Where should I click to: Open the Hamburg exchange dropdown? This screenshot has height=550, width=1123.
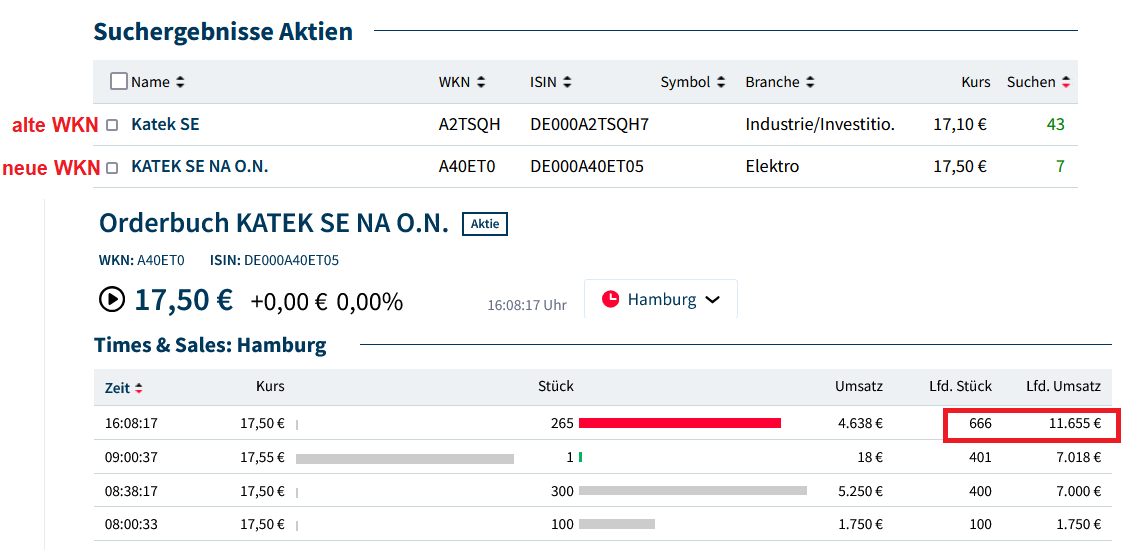pos(661,299)
